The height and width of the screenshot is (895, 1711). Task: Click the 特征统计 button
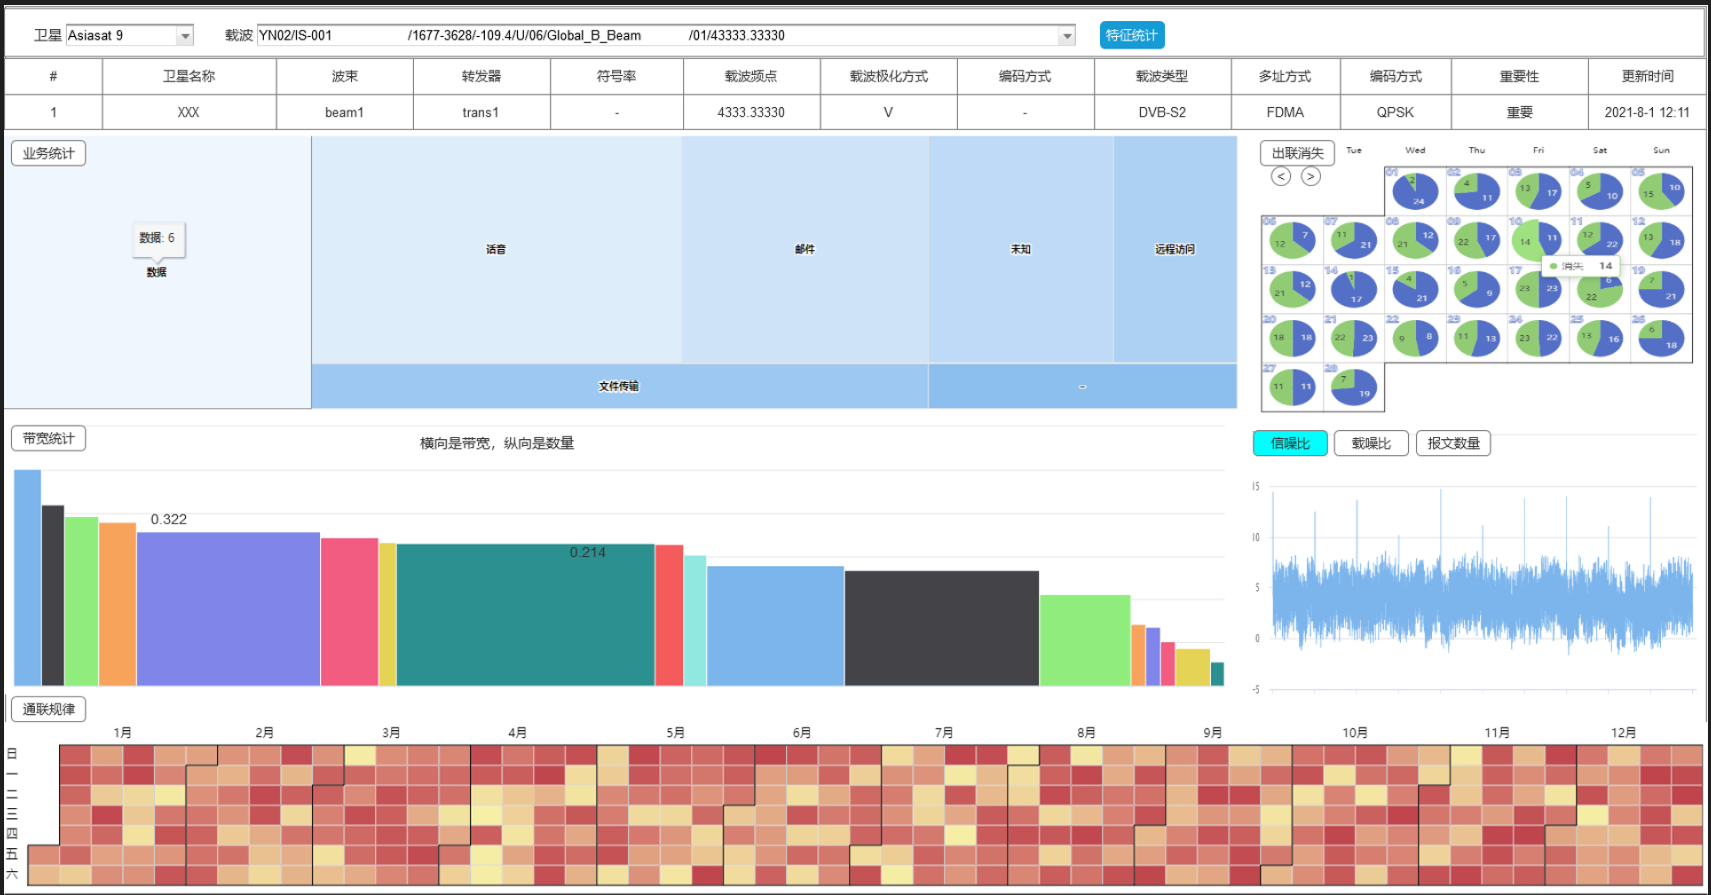tap(1132, 35)
